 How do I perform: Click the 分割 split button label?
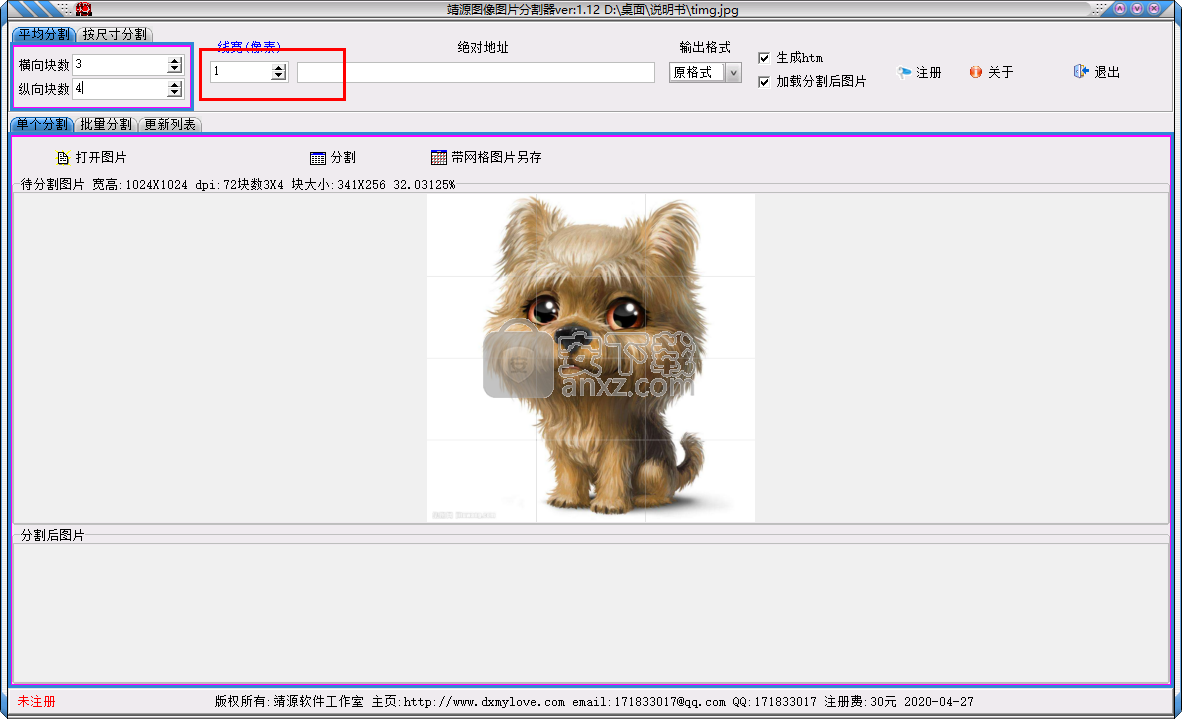click(343, 158)
